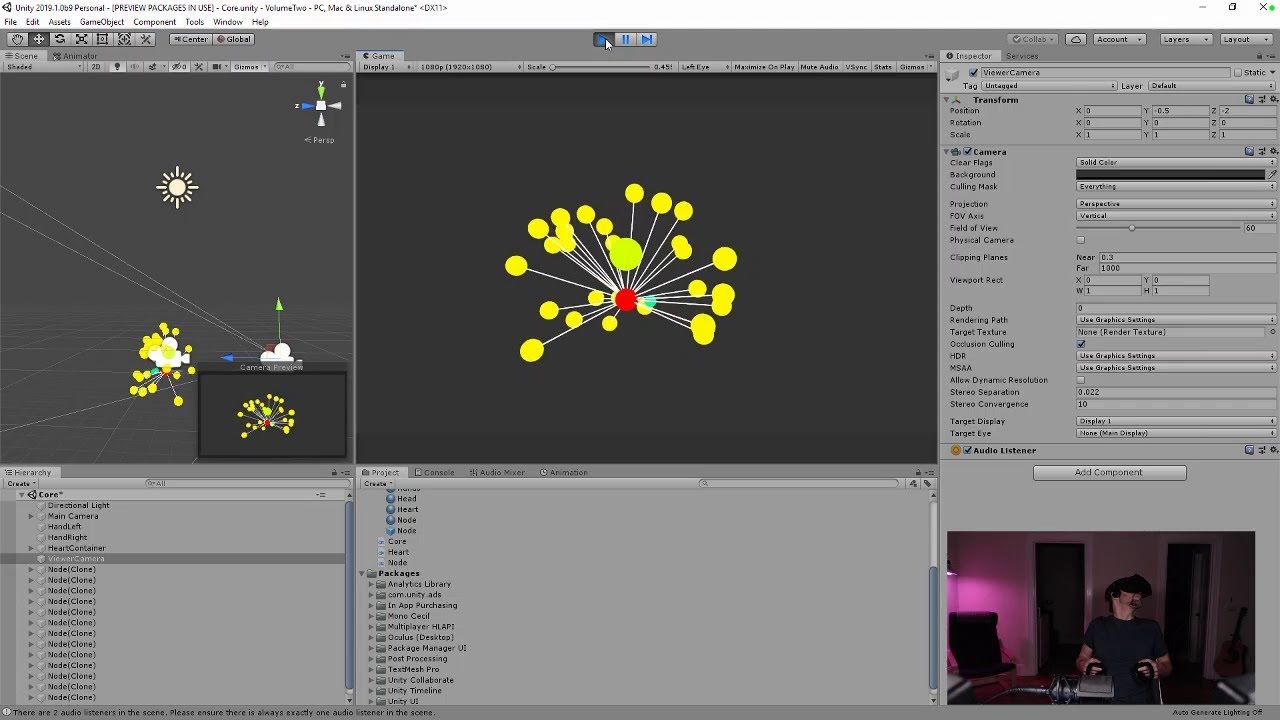
Task: Enable the Physical Camera checkbox
Action: tap(1081, 240)
